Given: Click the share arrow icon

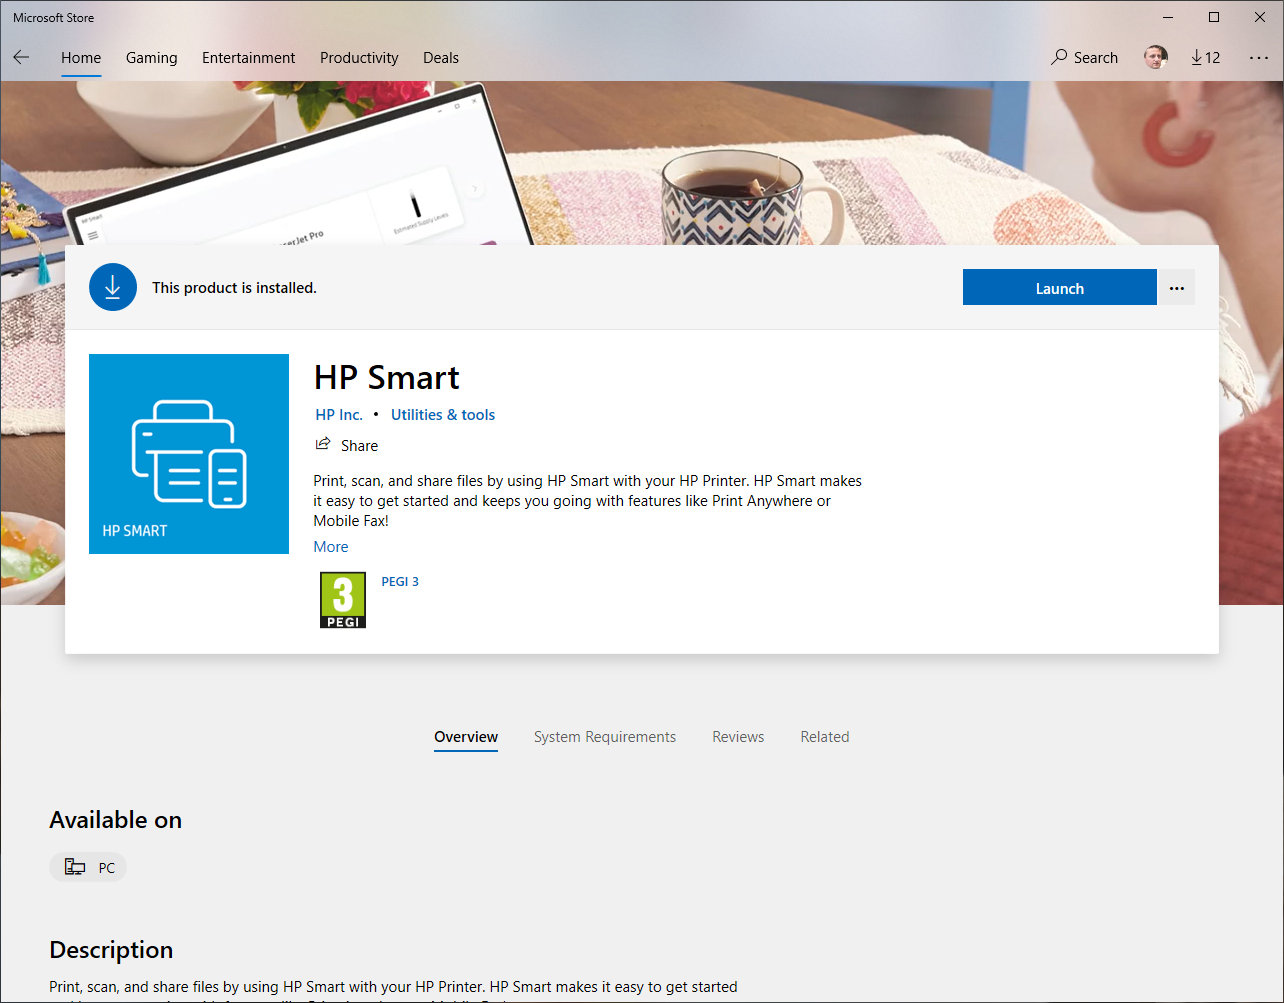Looking at the screenshot, I should pos(323,444).
